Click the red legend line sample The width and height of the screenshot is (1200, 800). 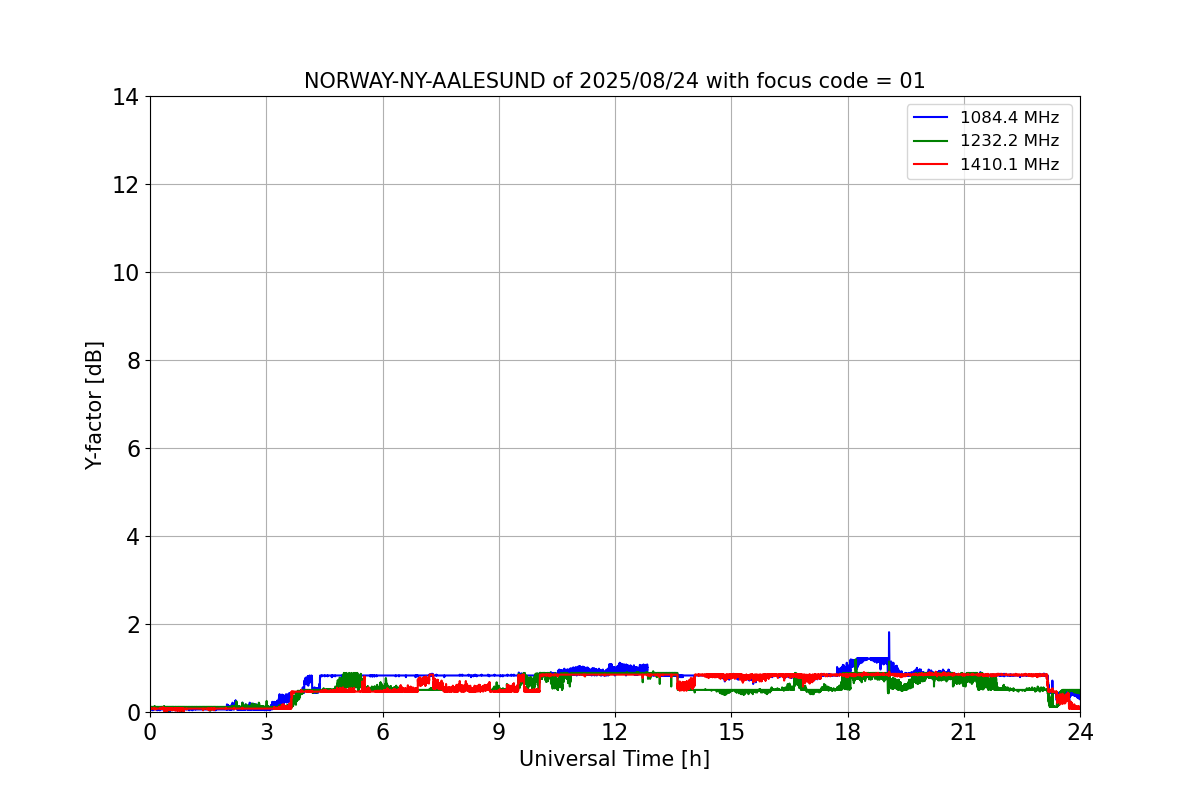pos(931,165)
